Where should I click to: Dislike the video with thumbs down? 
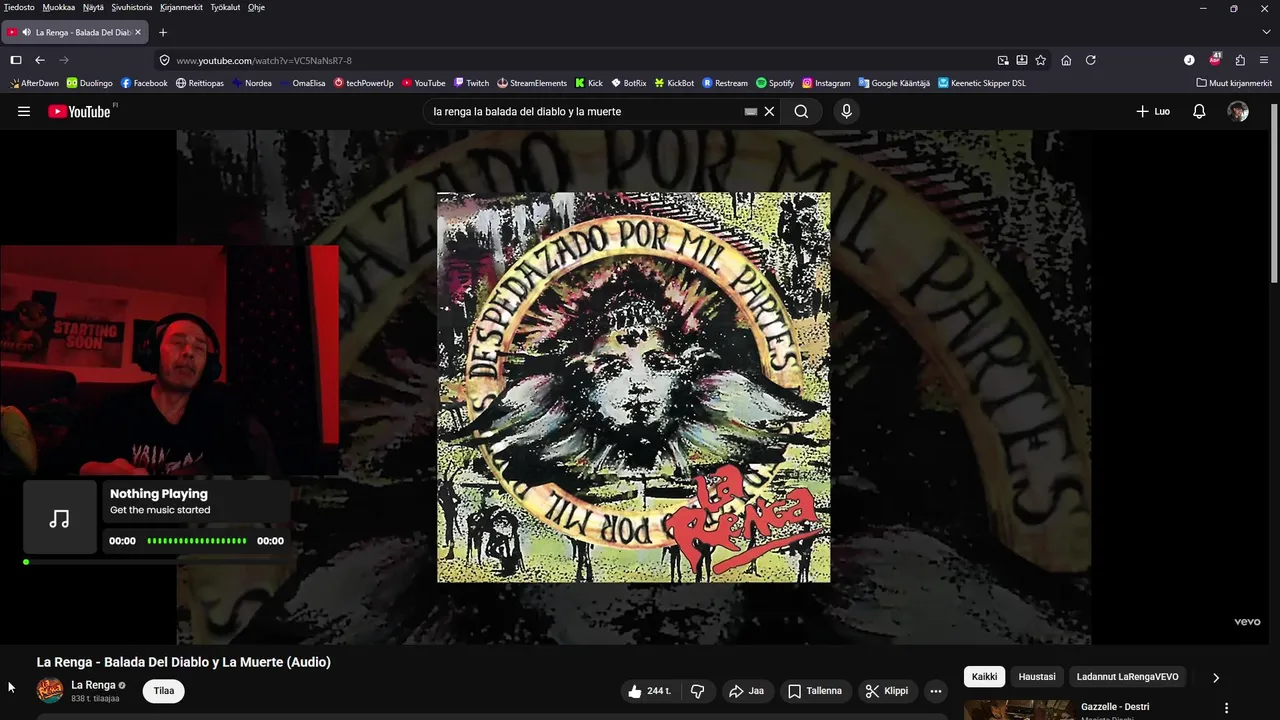[698, 691]
